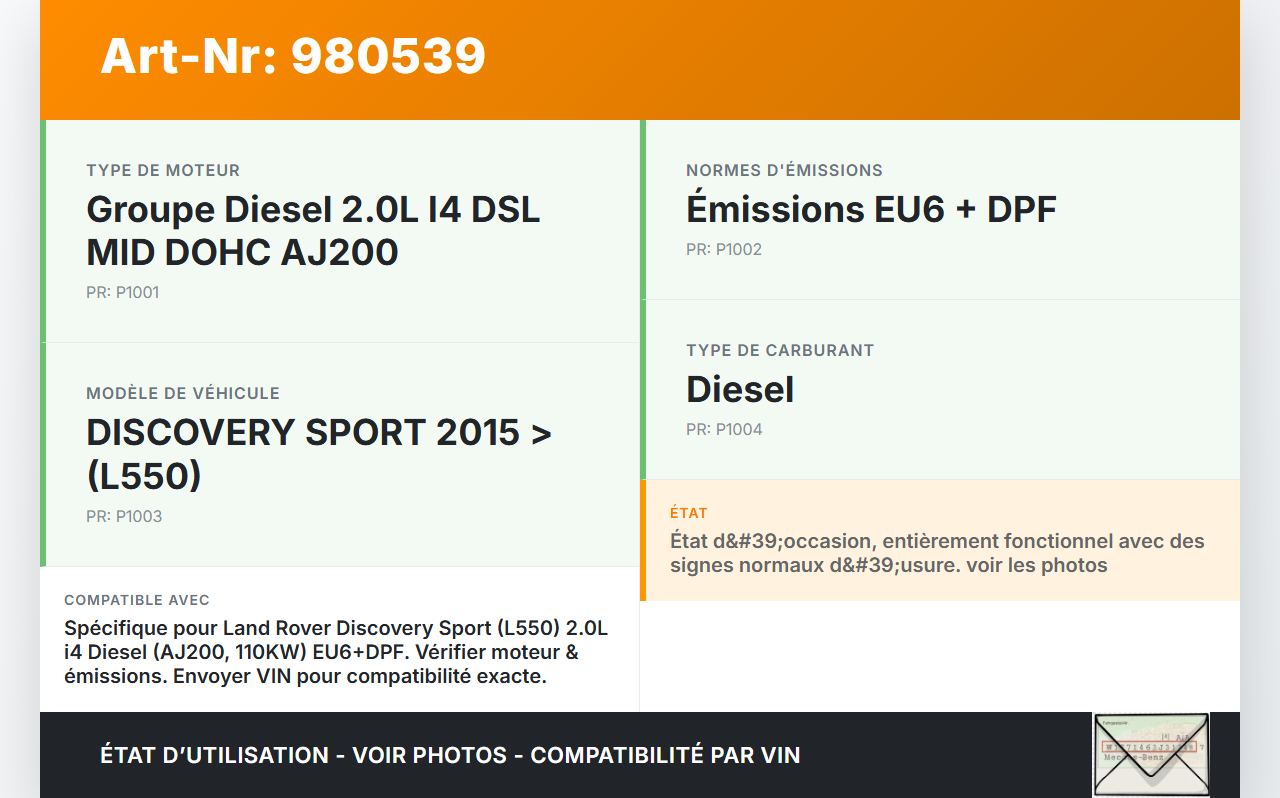Select the Diesel fuel type value

click(740, 389)
